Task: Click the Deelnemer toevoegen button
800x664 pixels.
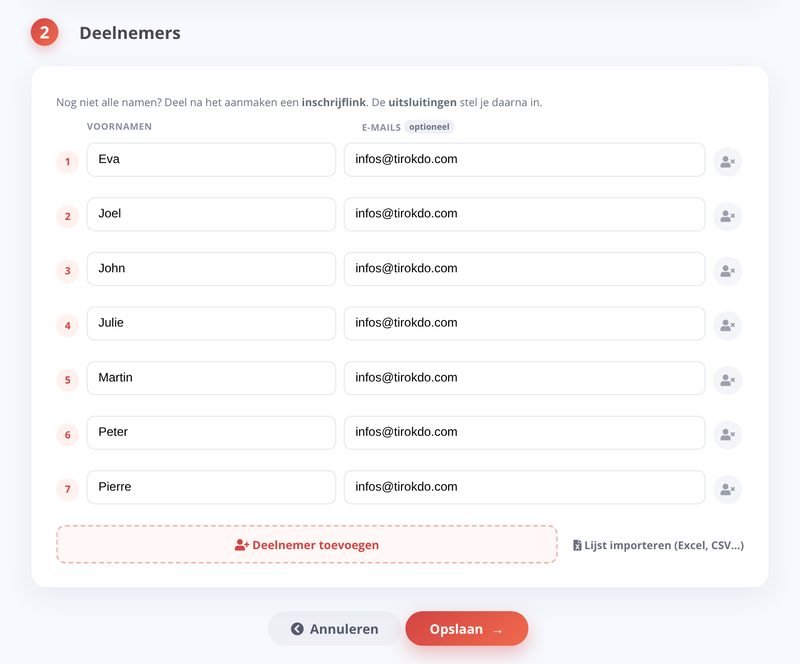Action: click(307, 545)
